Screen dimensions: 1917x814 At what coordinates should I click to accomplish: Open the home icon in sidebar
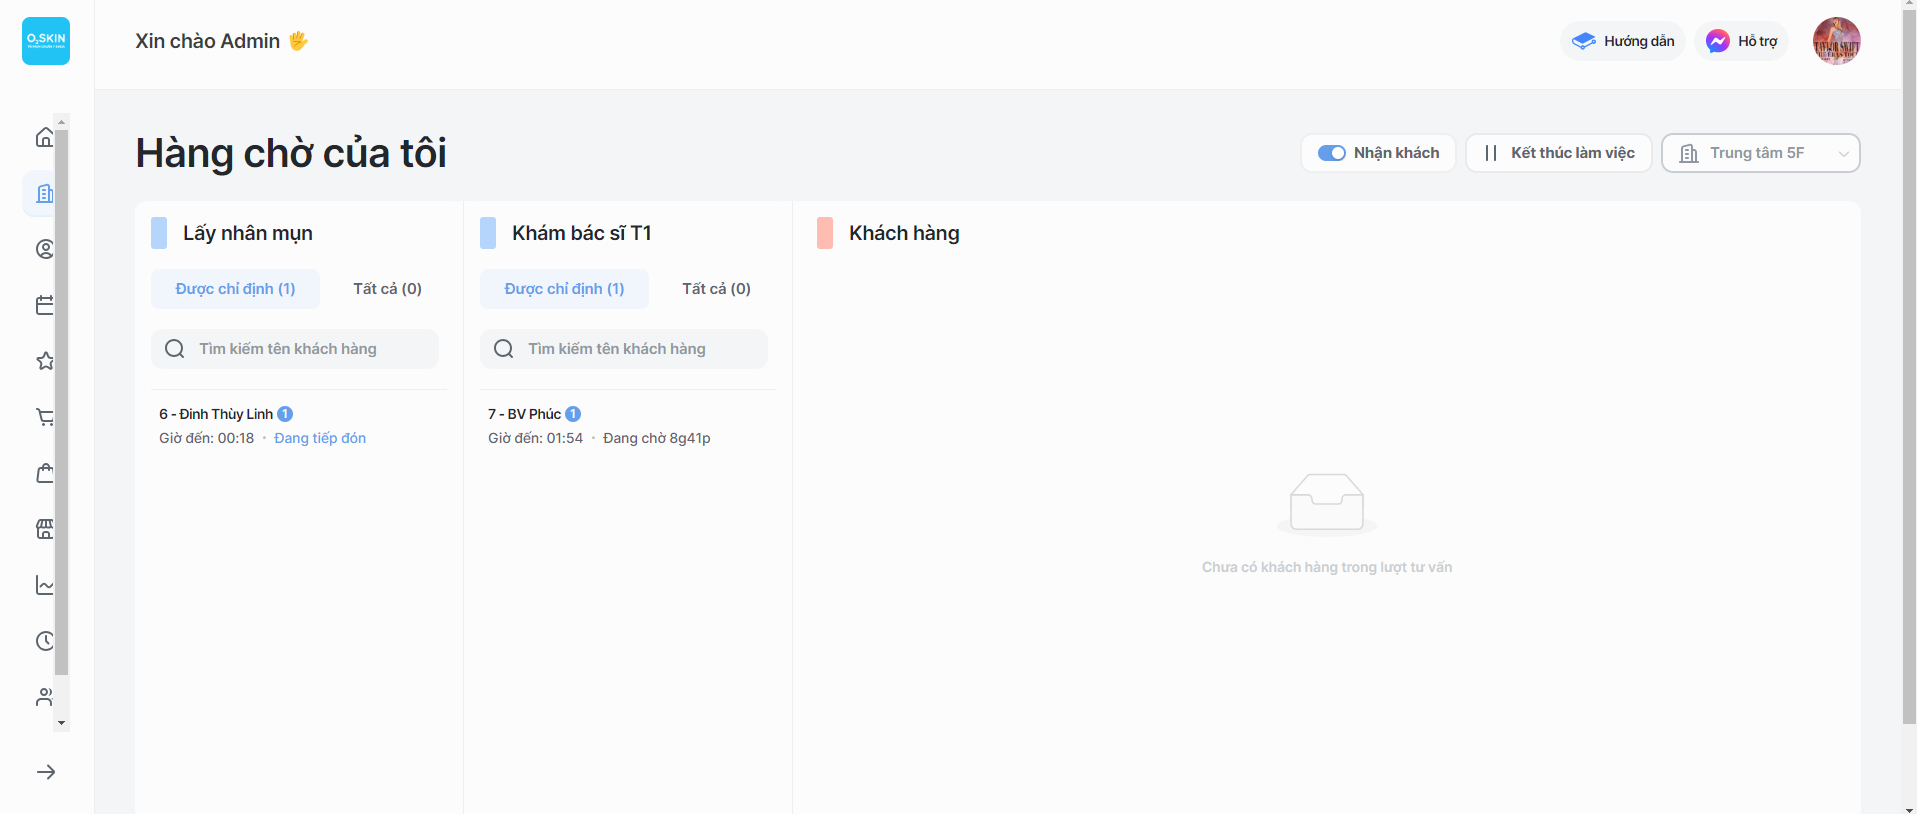click(45, 137)
